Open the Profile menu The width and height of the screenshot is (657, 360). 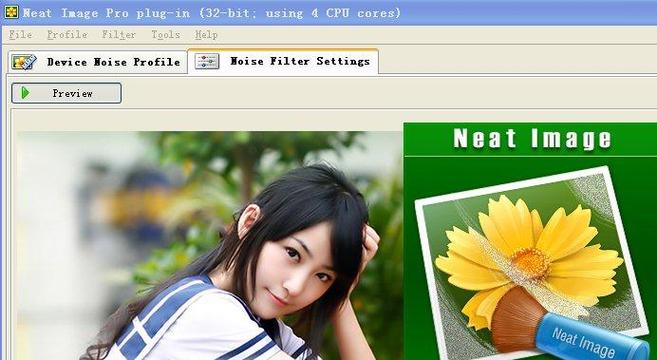coord(67,35)
